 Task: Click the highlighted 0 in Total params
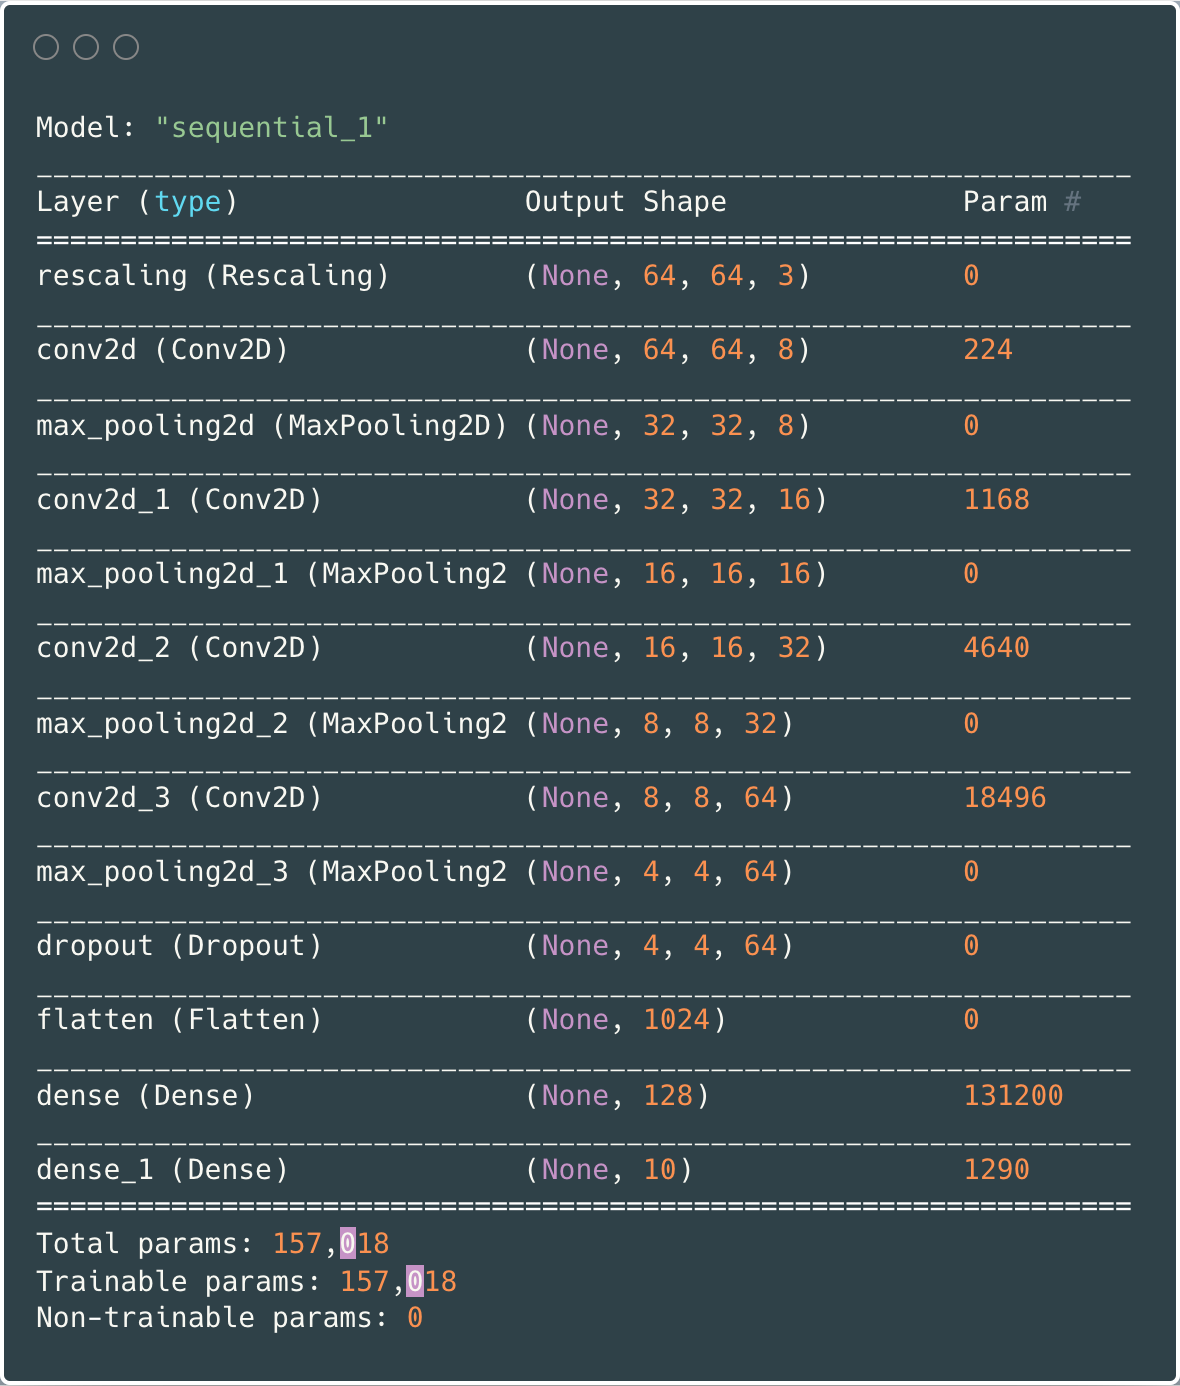(347, 1244)
